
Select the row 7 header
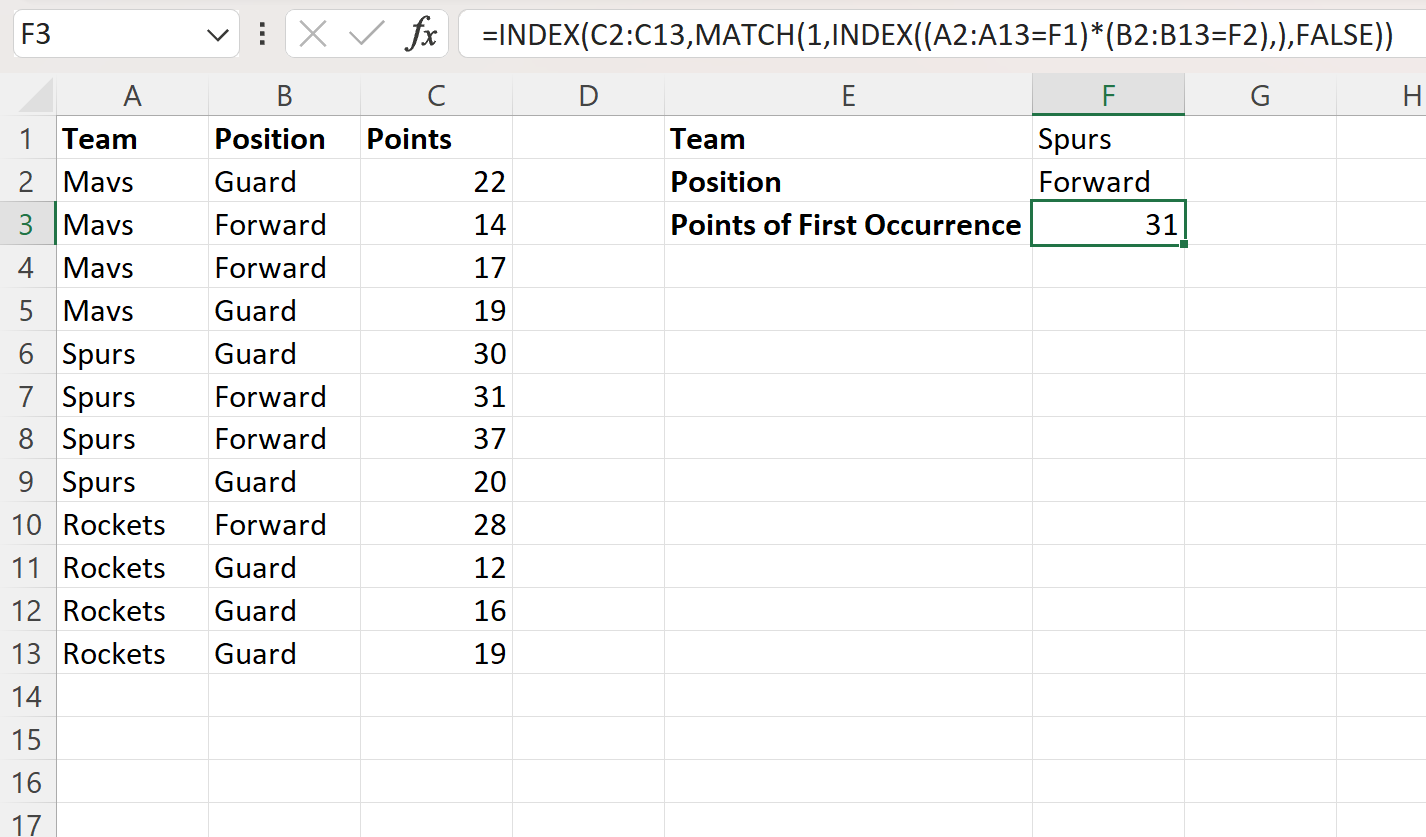coord(28,396)
